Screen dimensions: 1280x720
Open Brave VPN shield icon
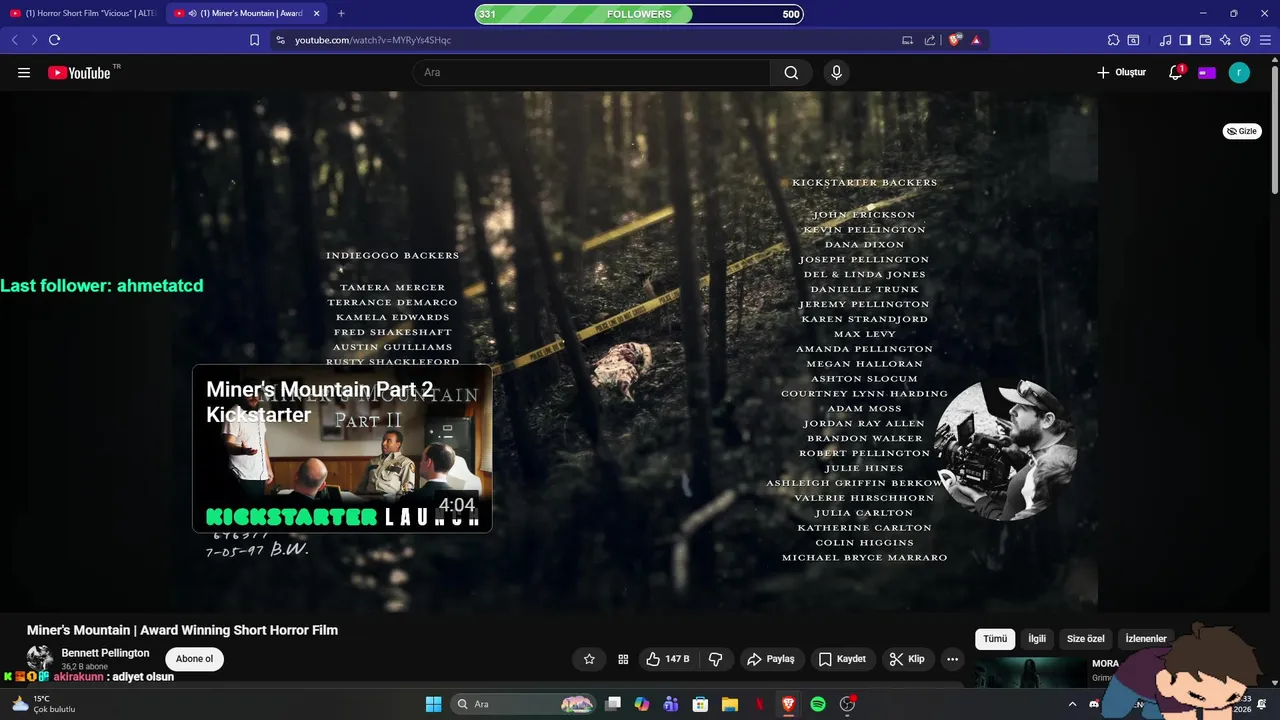pos(1245,40)
